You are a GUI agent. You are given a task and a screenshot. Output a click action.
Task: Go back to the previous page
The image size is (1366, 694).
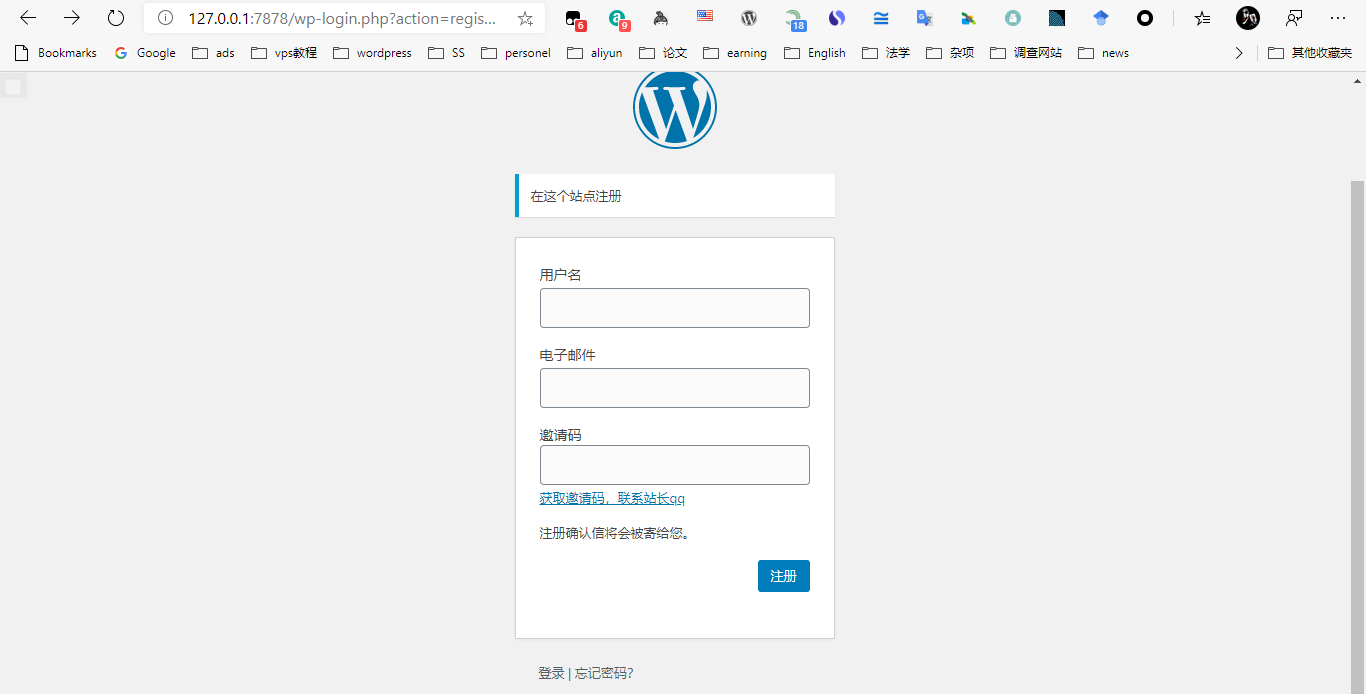(x=28, y=18)
